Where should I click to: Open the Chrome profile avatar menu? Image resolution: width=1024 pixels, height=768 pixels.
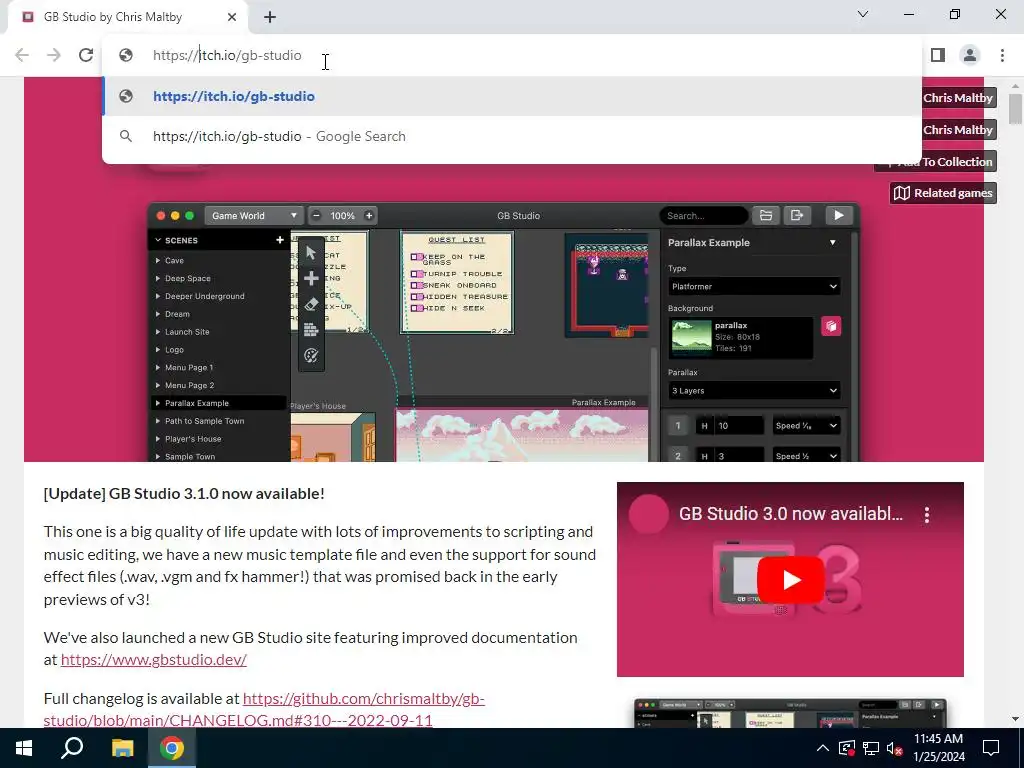point(970,55)
